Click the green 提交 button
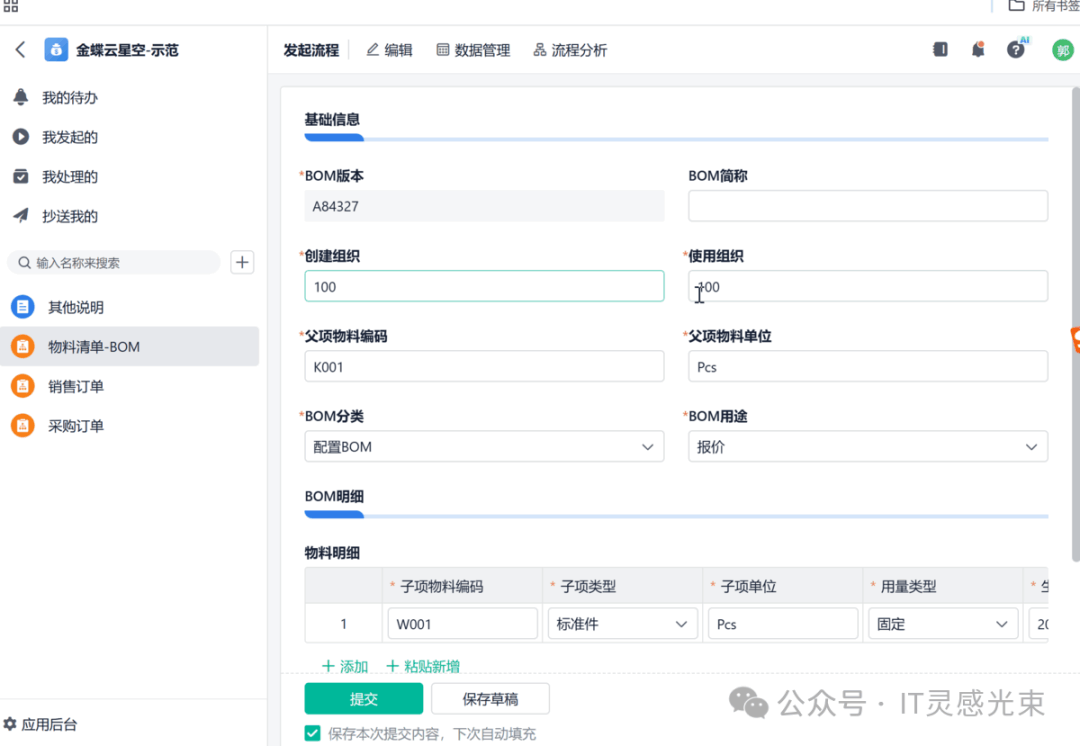This screenshot has width=1080, height=746. [363, 699]
